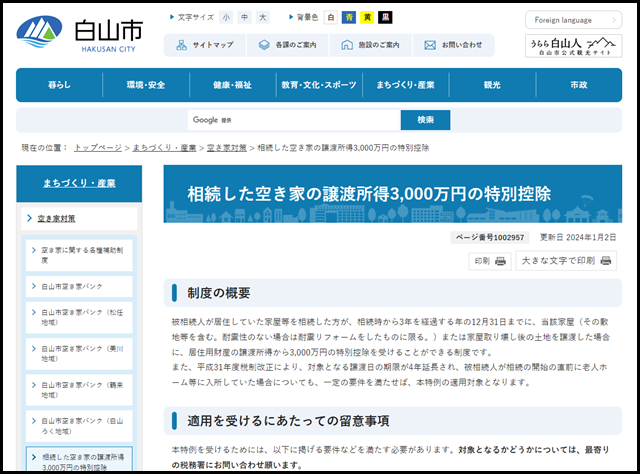This screenshot has height=474, width=640.
Task: Click the サイトマップ header link
Action: click(205, 45)
